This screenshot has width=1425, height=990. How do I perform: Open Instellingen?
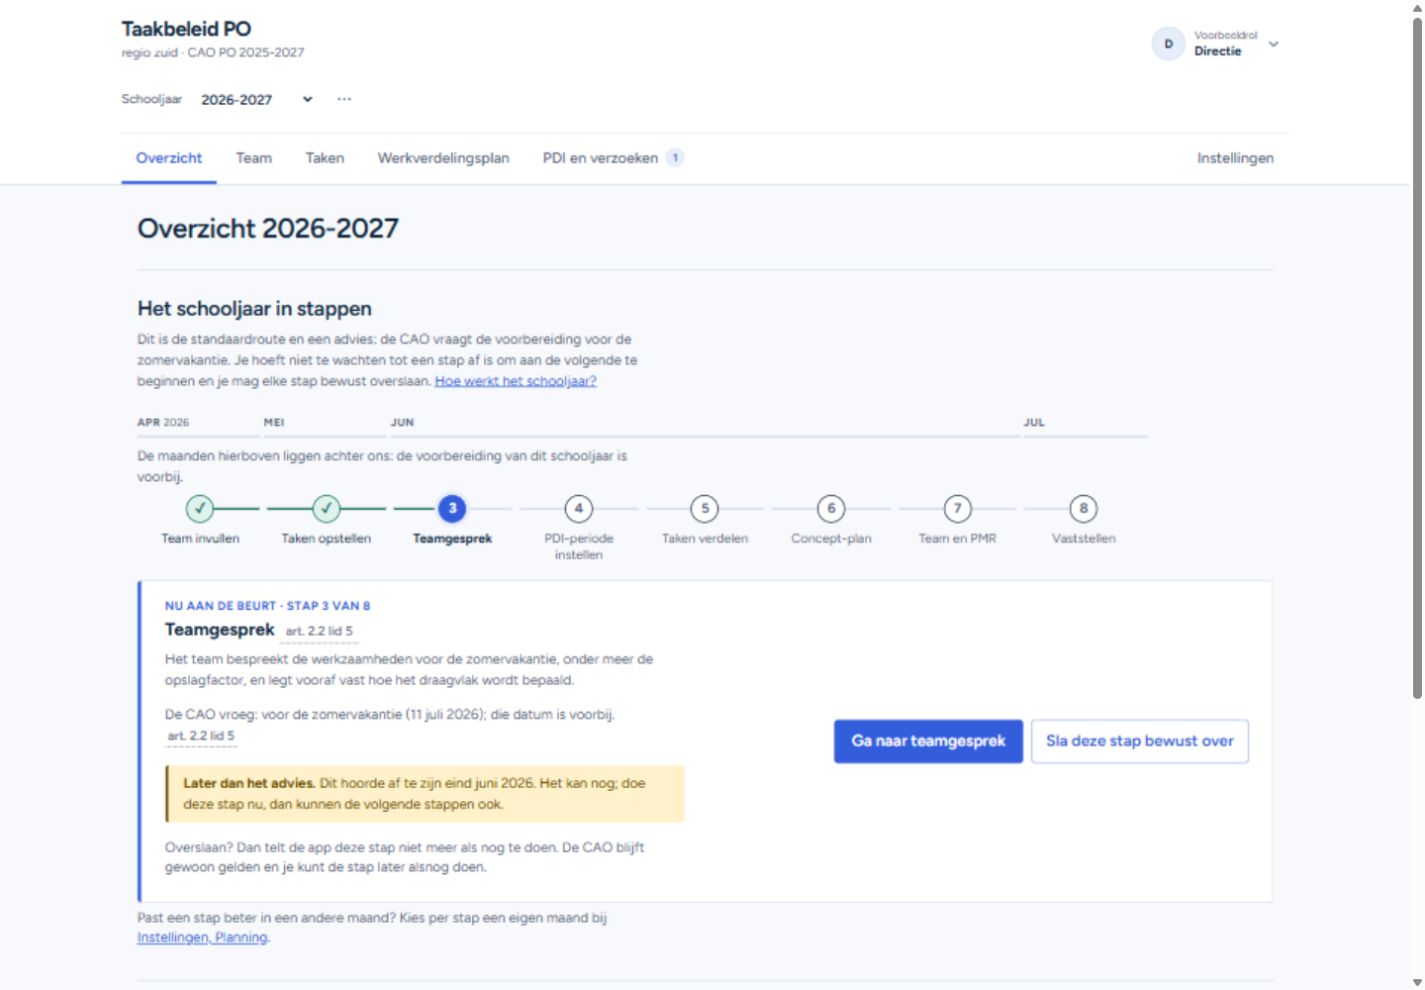1235,158
